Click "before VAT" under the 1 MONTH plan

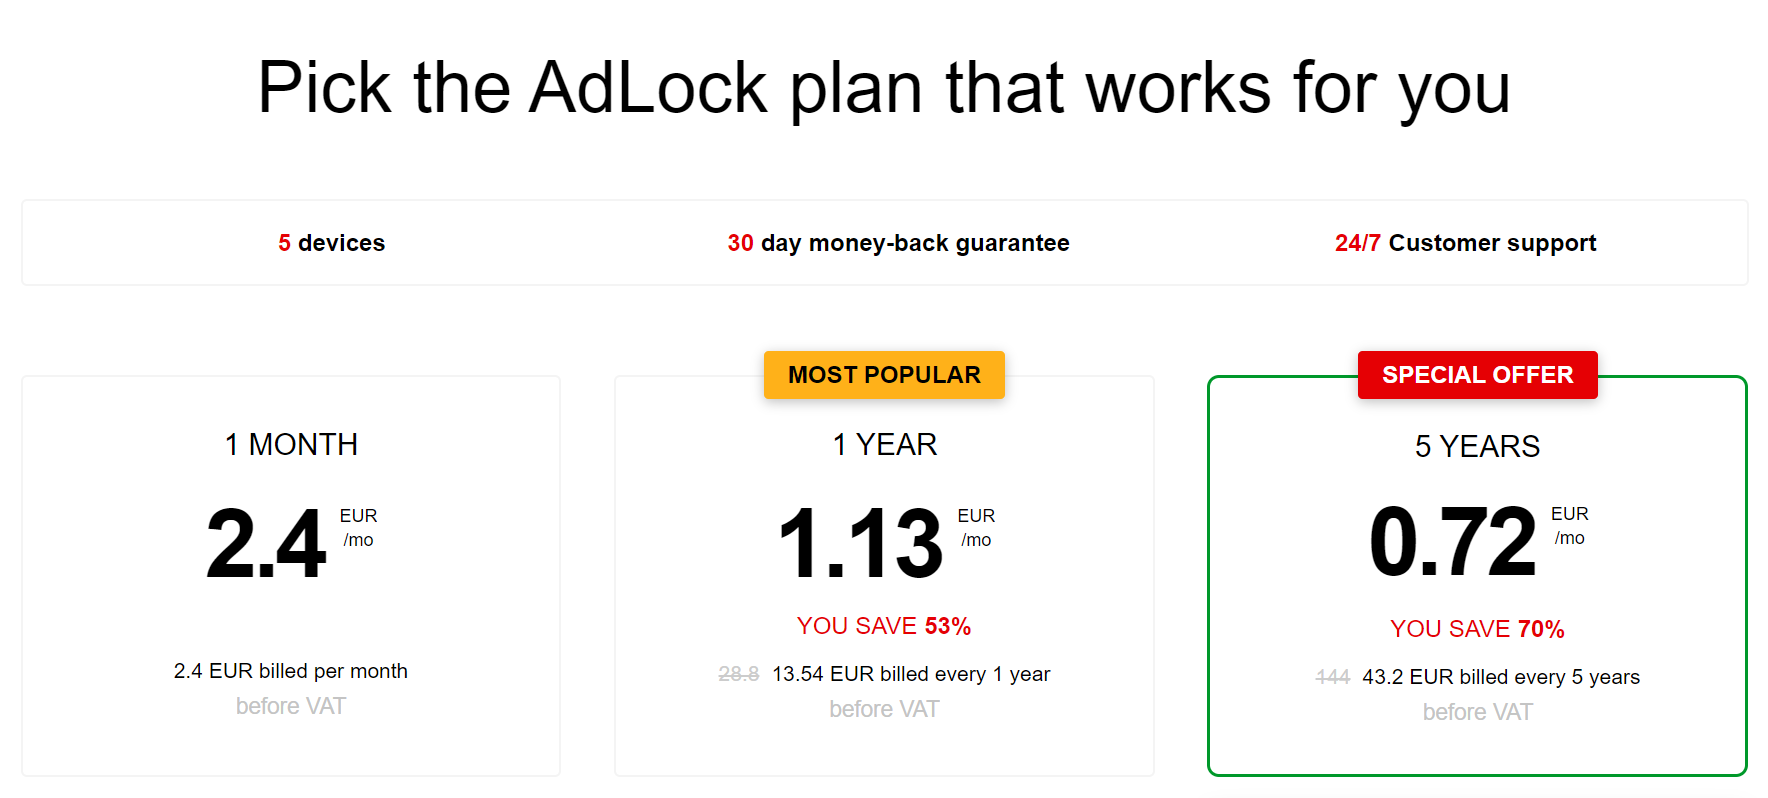(x=291, y=706)
